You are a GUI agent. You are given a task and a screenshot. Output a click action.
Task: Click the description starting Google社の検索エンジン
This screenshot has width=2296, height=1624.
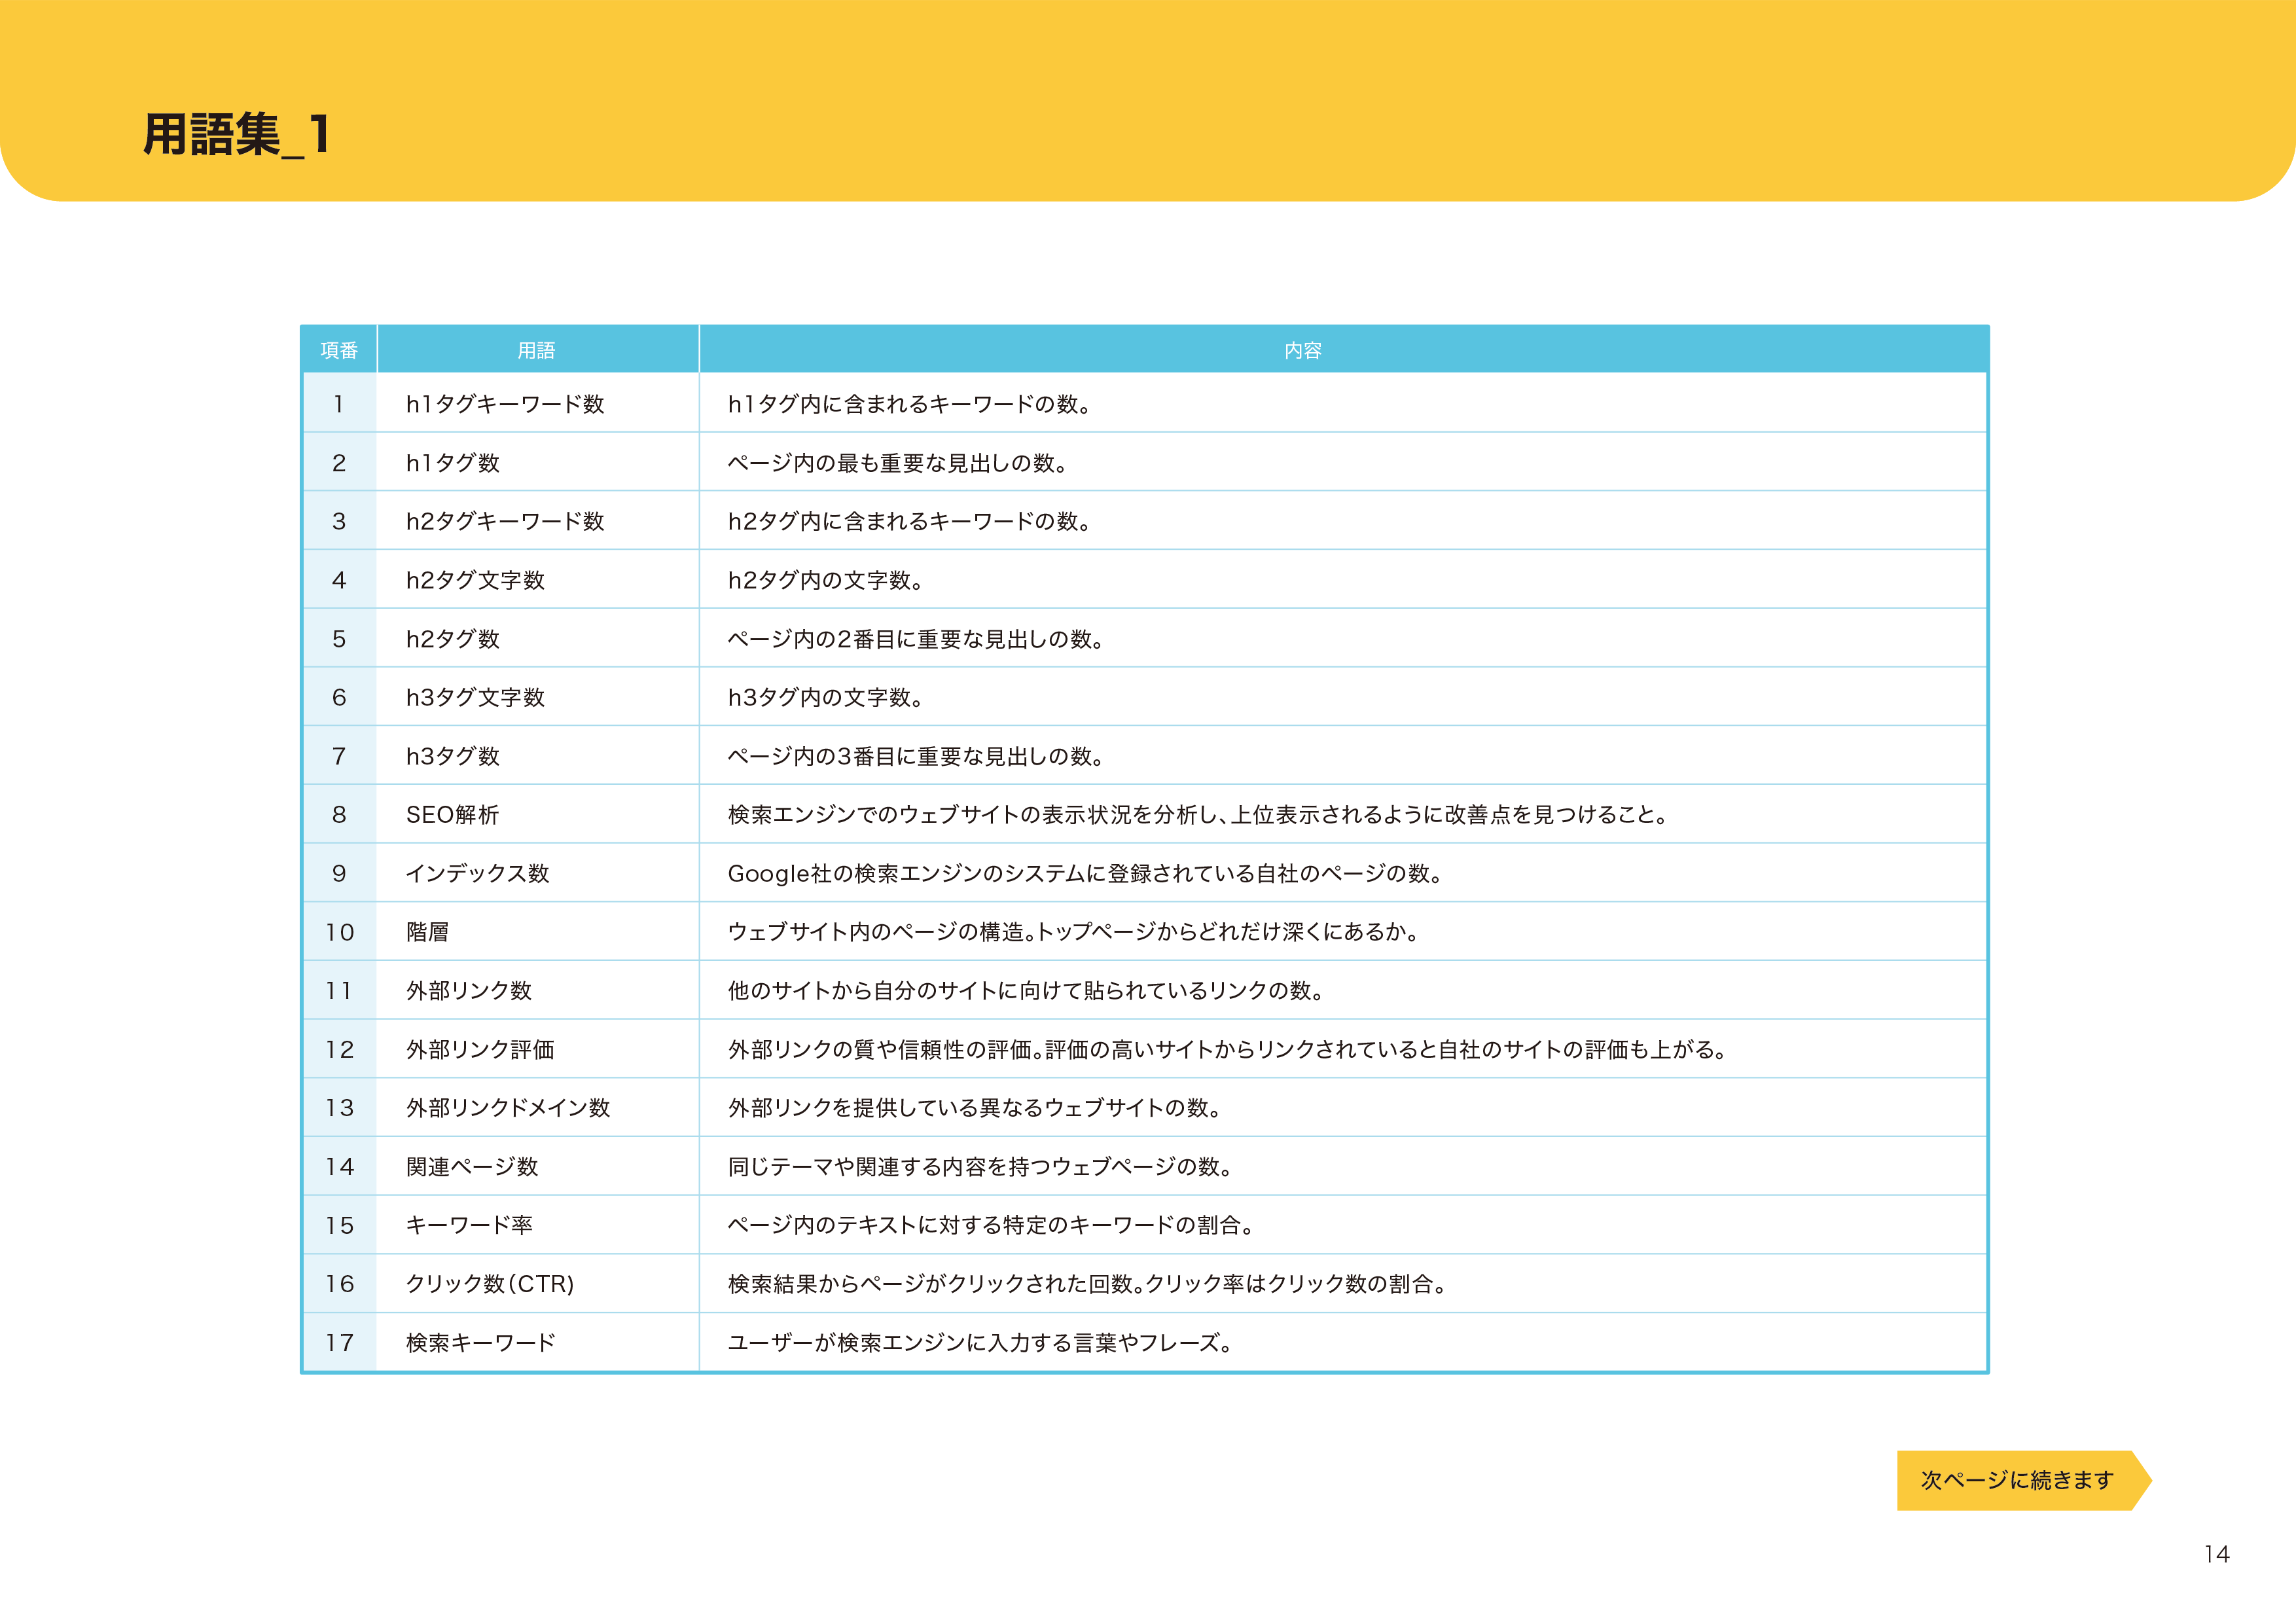1086,873
